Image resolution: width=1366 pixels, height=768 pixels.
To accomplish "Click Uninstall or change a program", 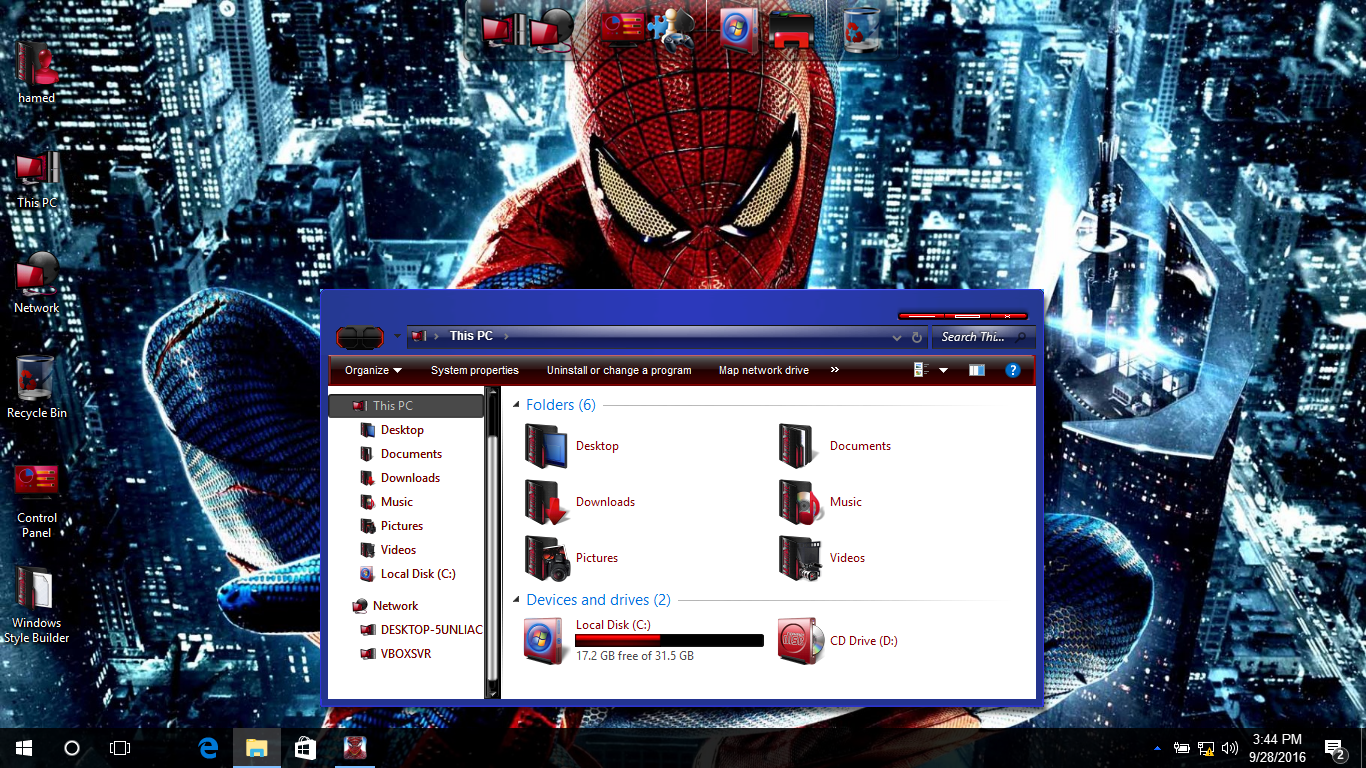I will (x=619, y=370).
